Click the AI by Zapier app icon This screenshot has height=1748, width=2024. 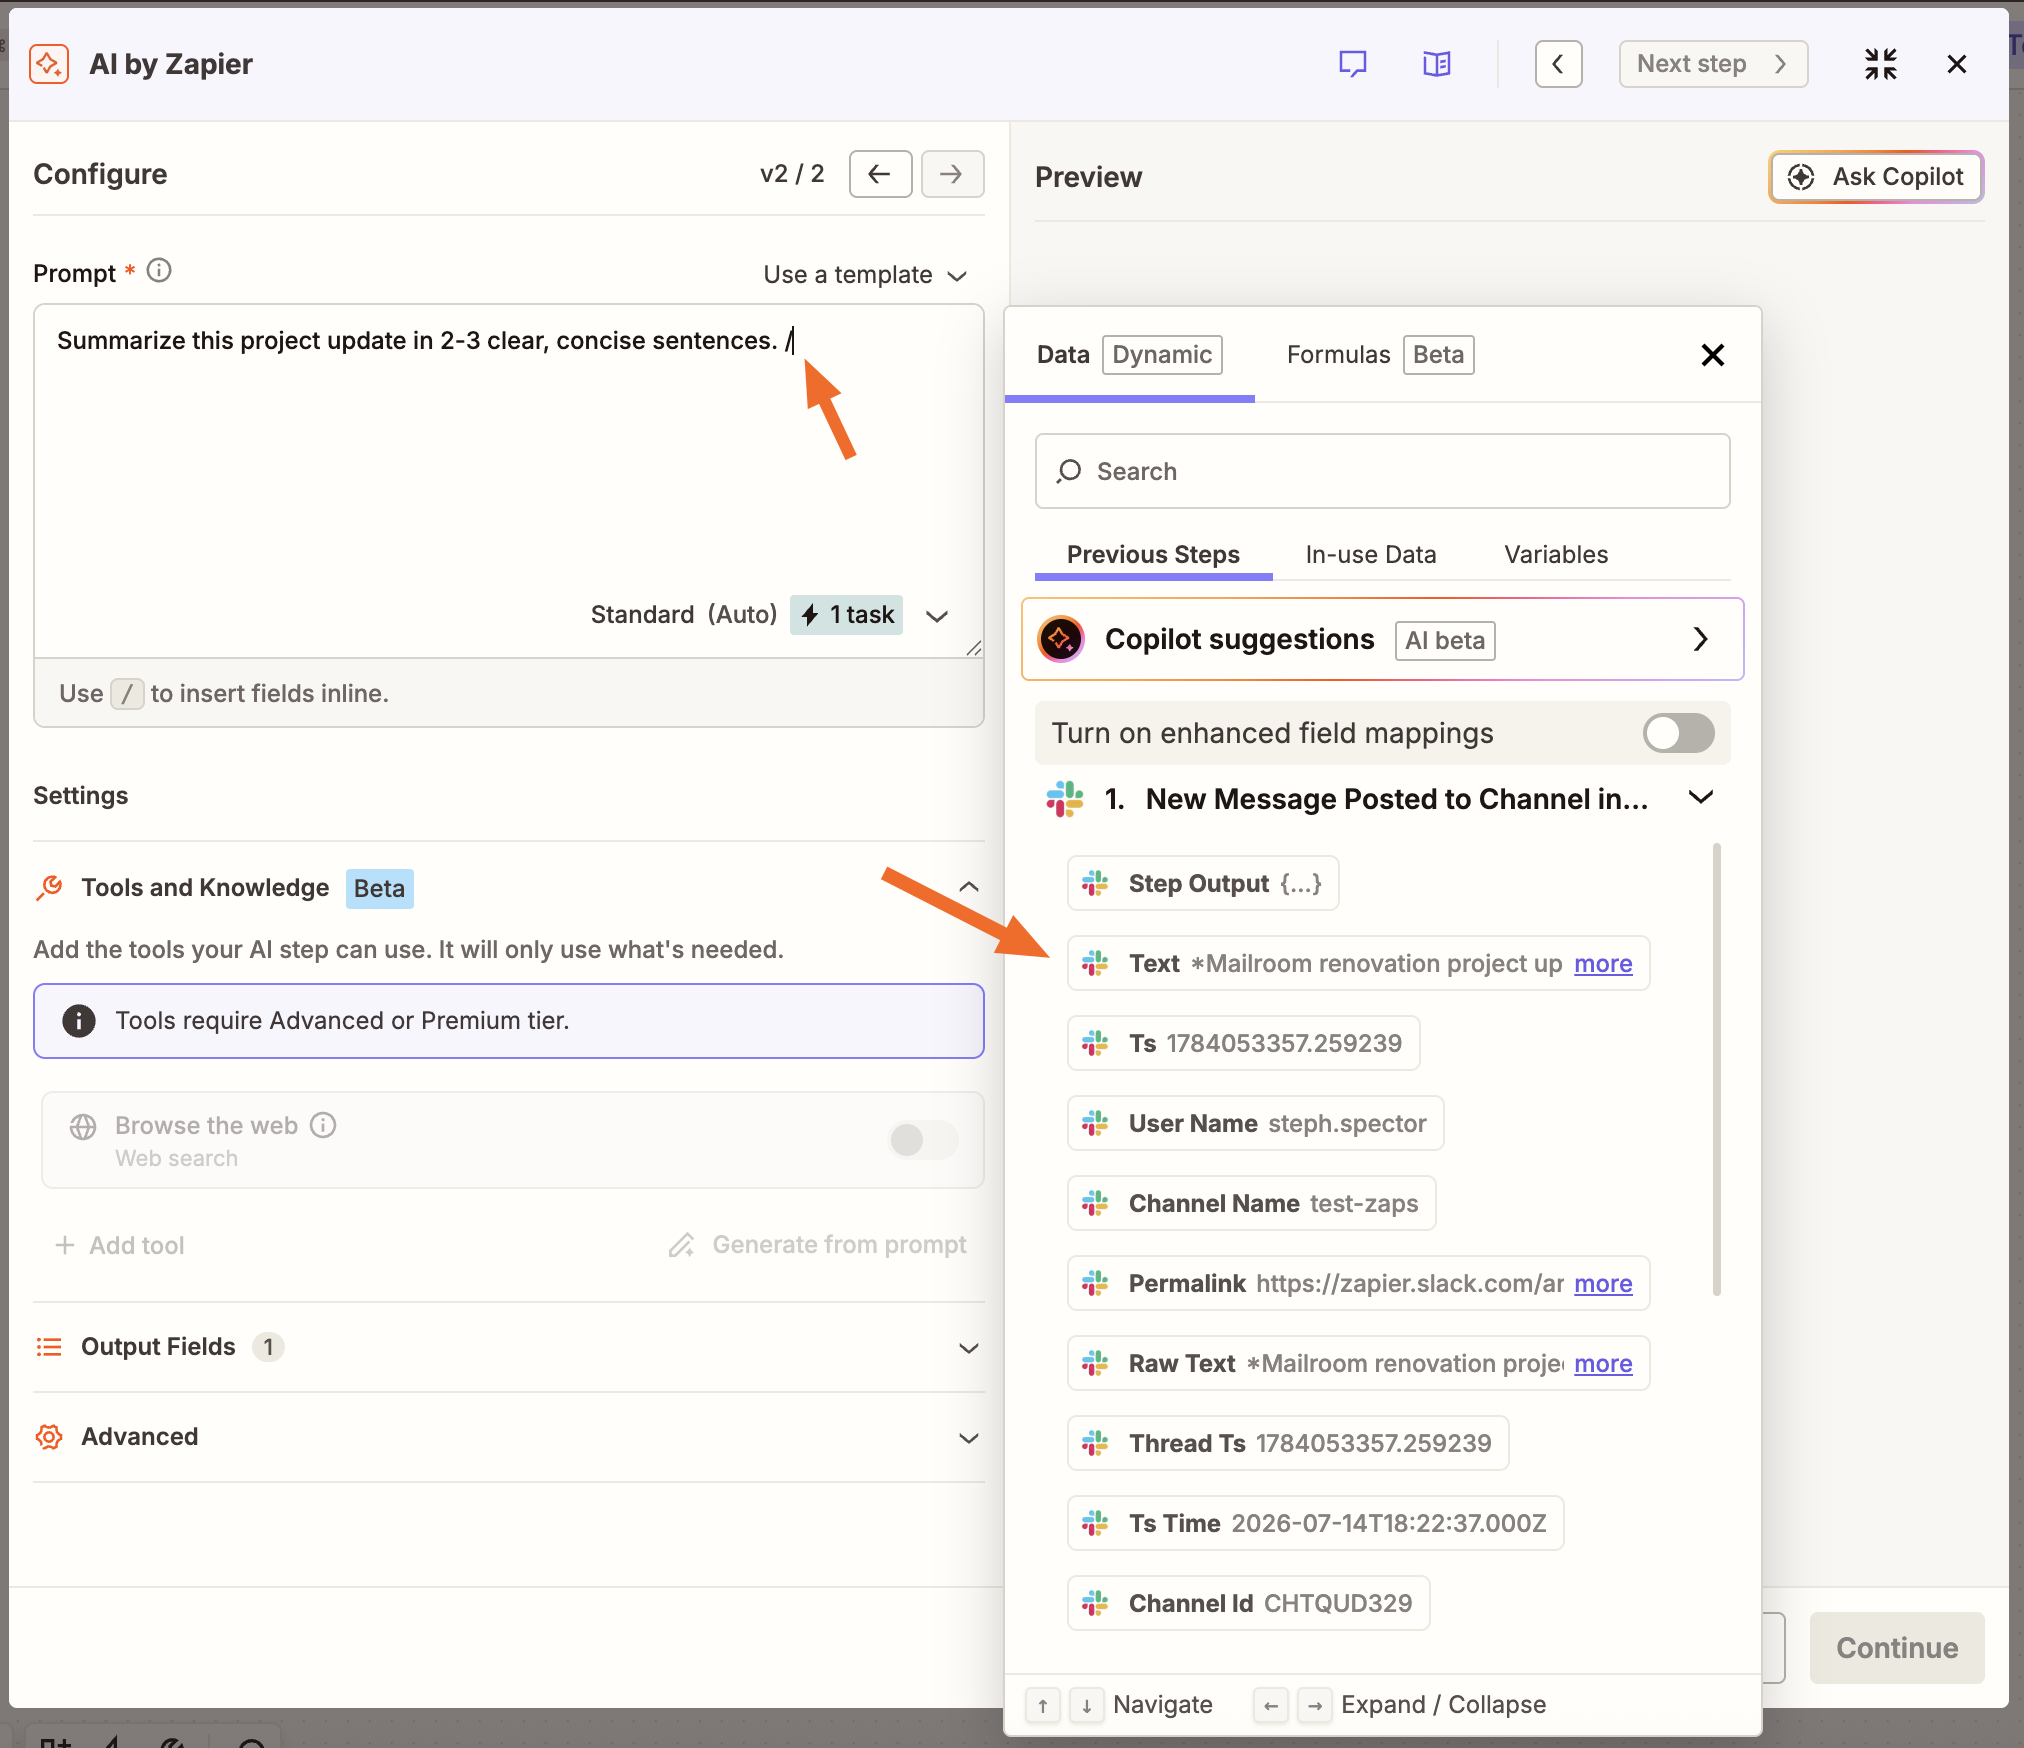click(49, 64)
